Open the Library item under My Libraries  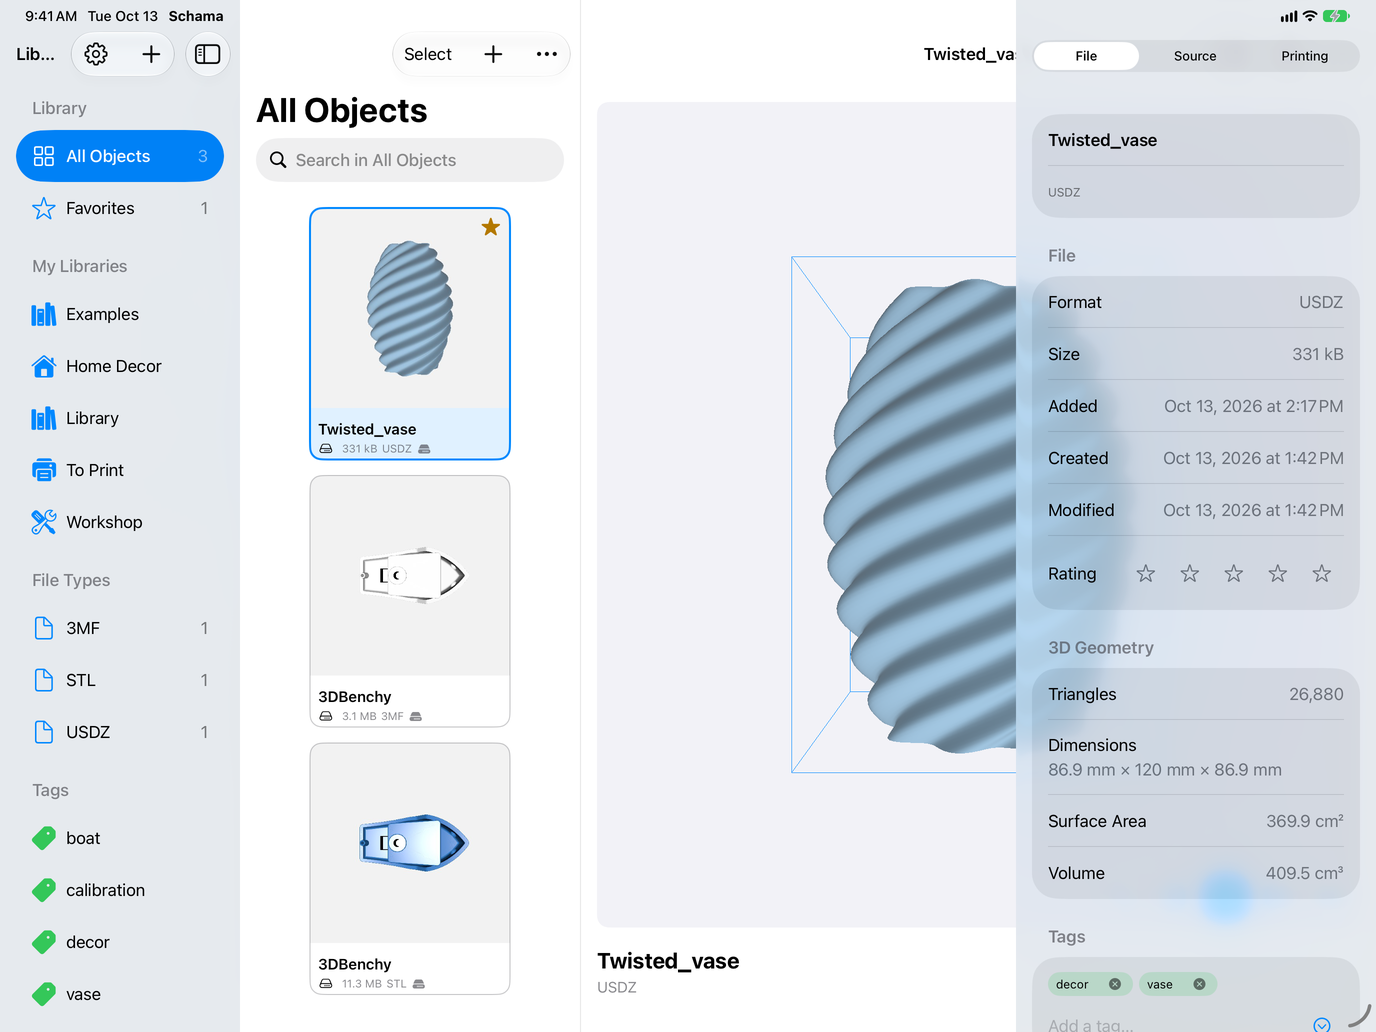[x=120, y=418]
